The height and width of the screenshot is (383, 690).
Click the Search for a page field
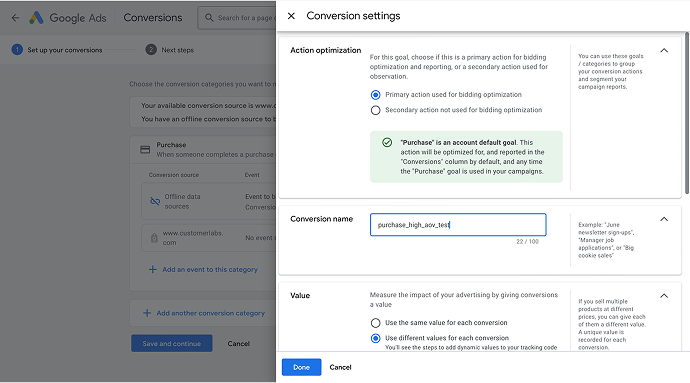pyautogui.click(x=238, y=18)
